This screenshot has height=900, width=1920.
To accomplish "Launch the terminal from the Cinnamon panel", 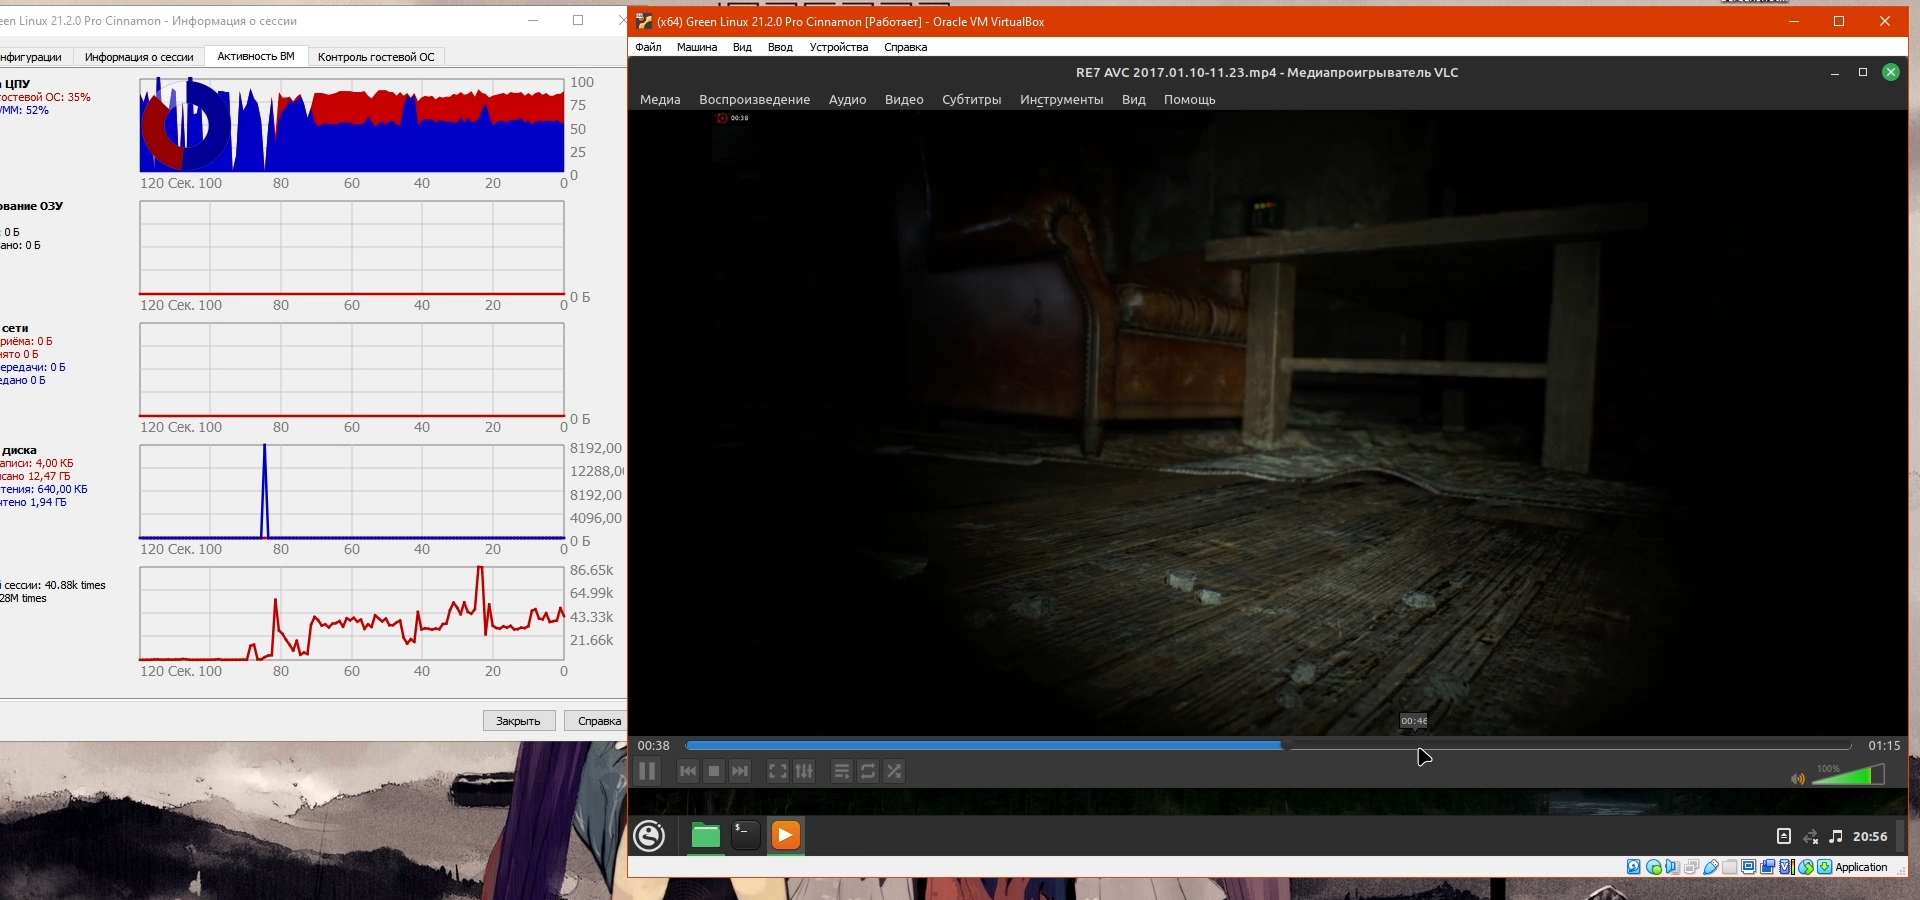I will click(746, 836).
